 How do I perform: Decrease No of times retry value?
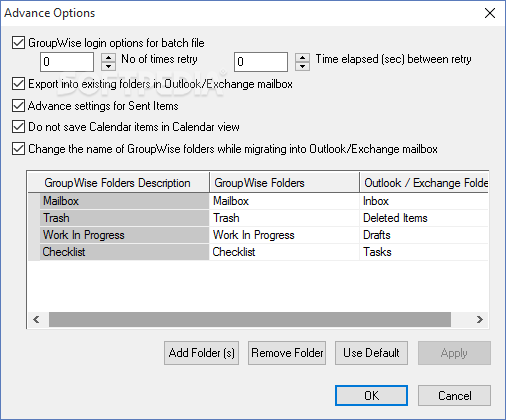tap(108, 66)
